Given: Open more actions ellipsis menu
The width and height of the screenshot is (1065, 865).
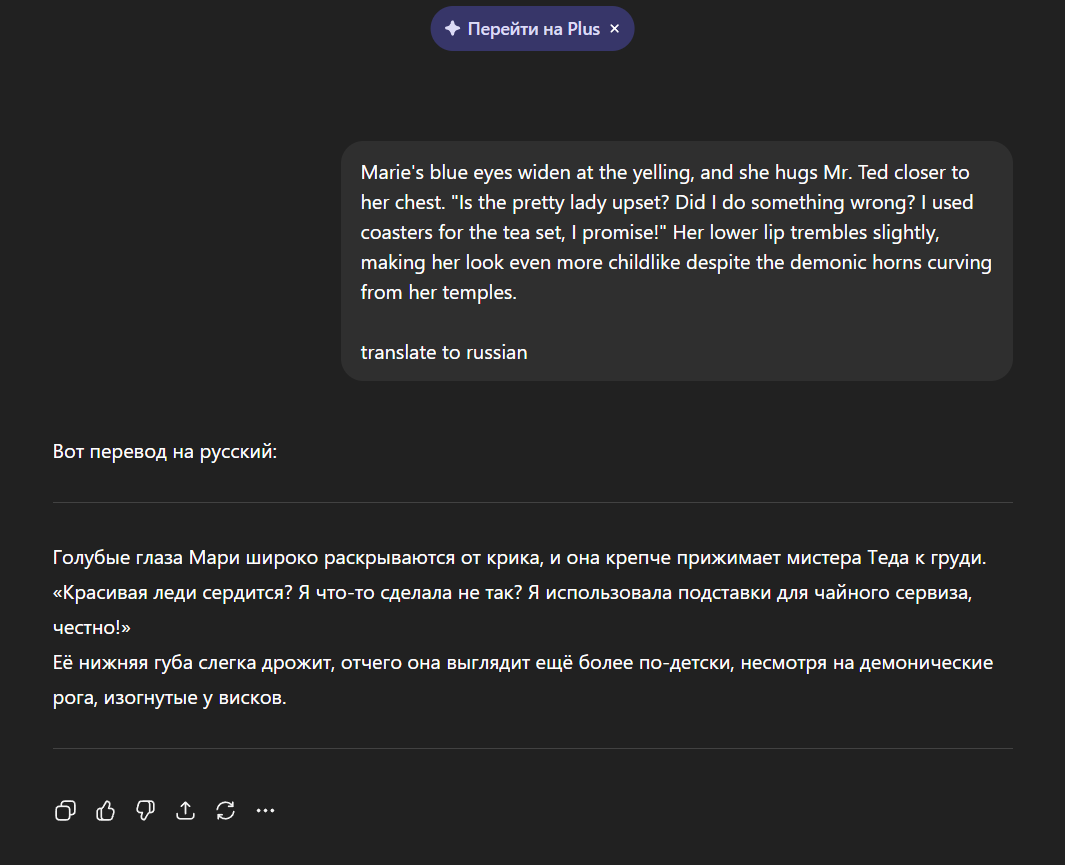Looking at the screenshot, I should [265, 810].
